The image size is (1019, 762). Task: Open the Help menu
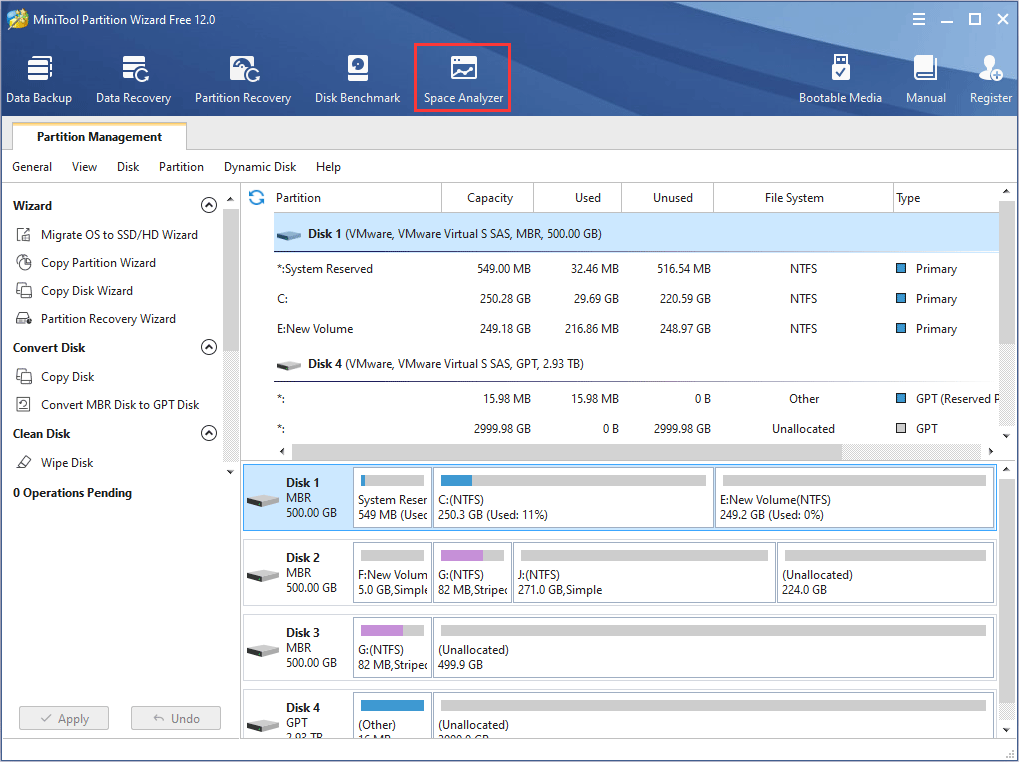(328, 167)
